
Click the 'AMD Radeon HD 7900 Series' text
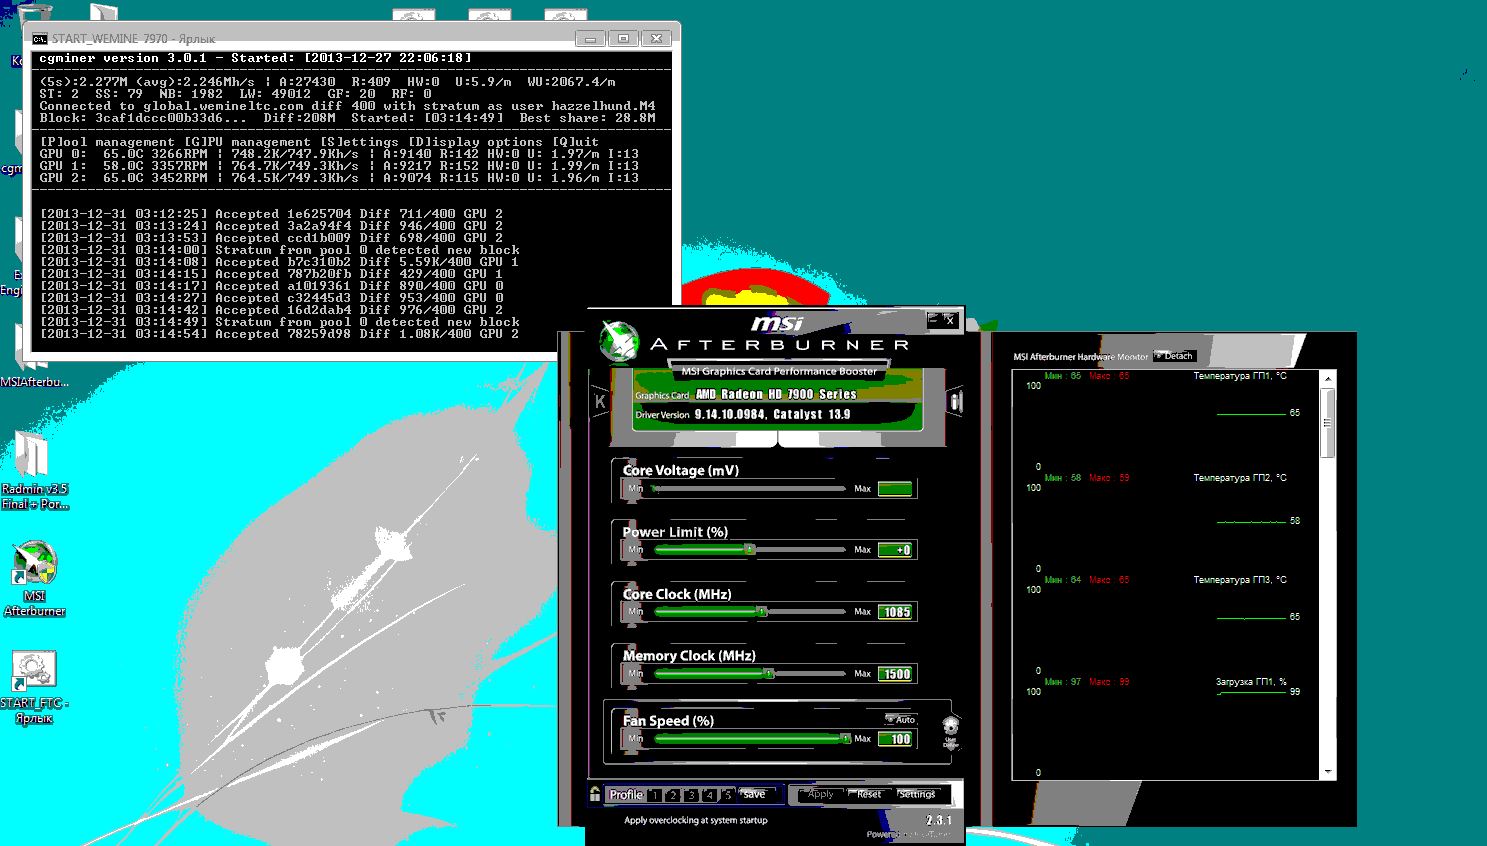coord(776,394)
